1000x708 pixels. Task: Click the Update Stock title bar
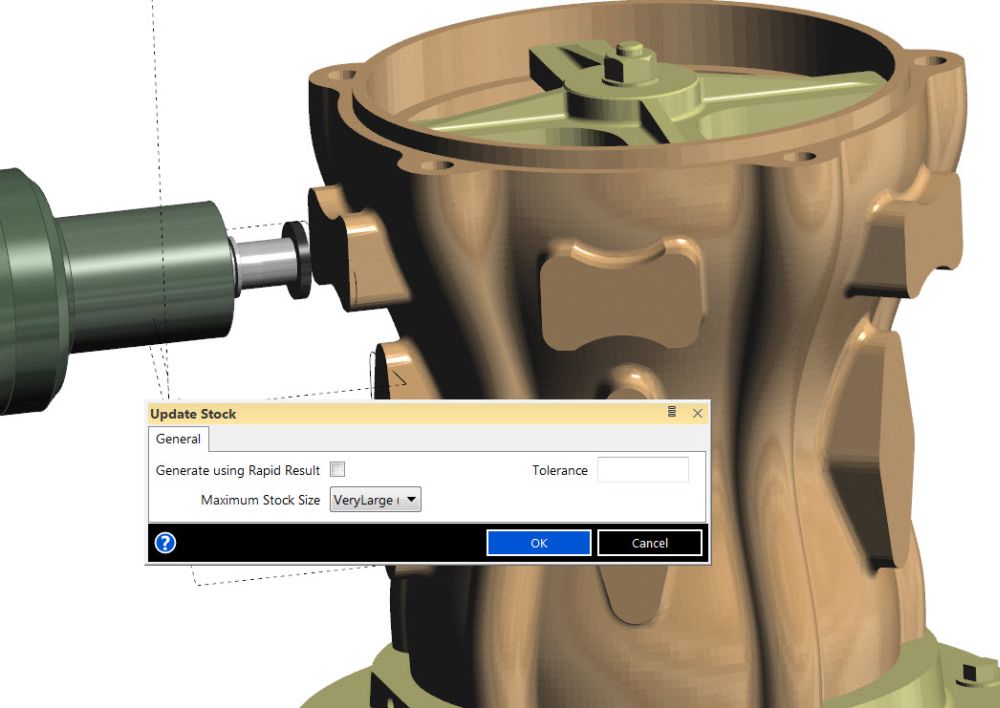click(x=400, y=413)
